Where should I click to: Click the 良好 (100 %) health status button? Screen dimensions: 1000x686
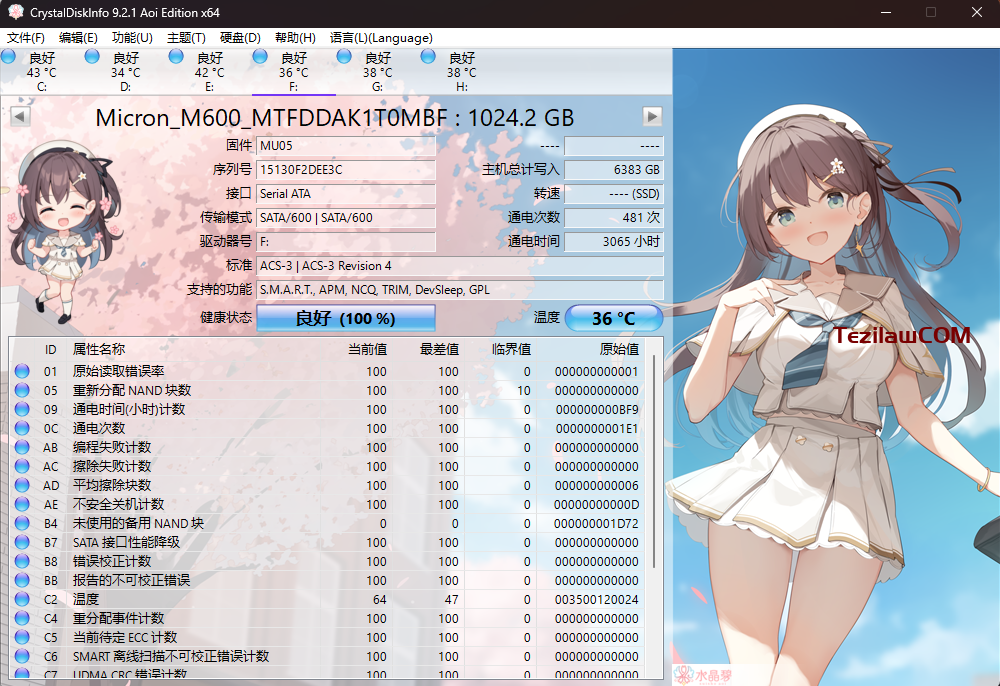point(346,317)
